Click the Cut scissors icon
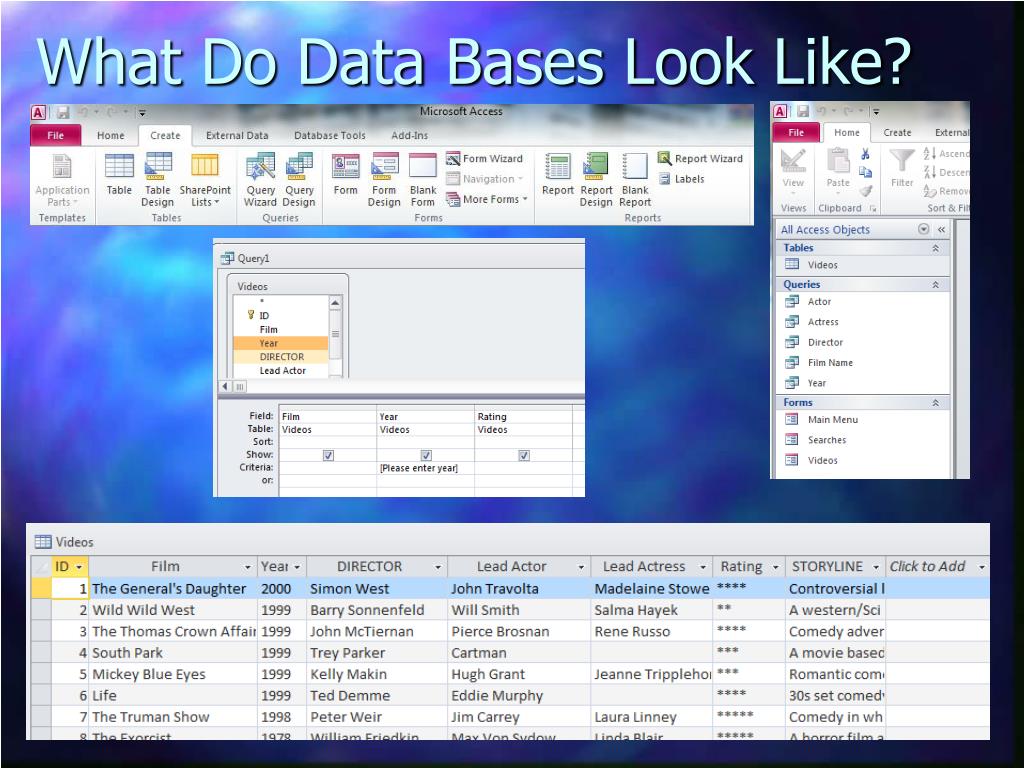Viewport: 1024px width, 768px height. pyautogui.click(x=865, y=154)
